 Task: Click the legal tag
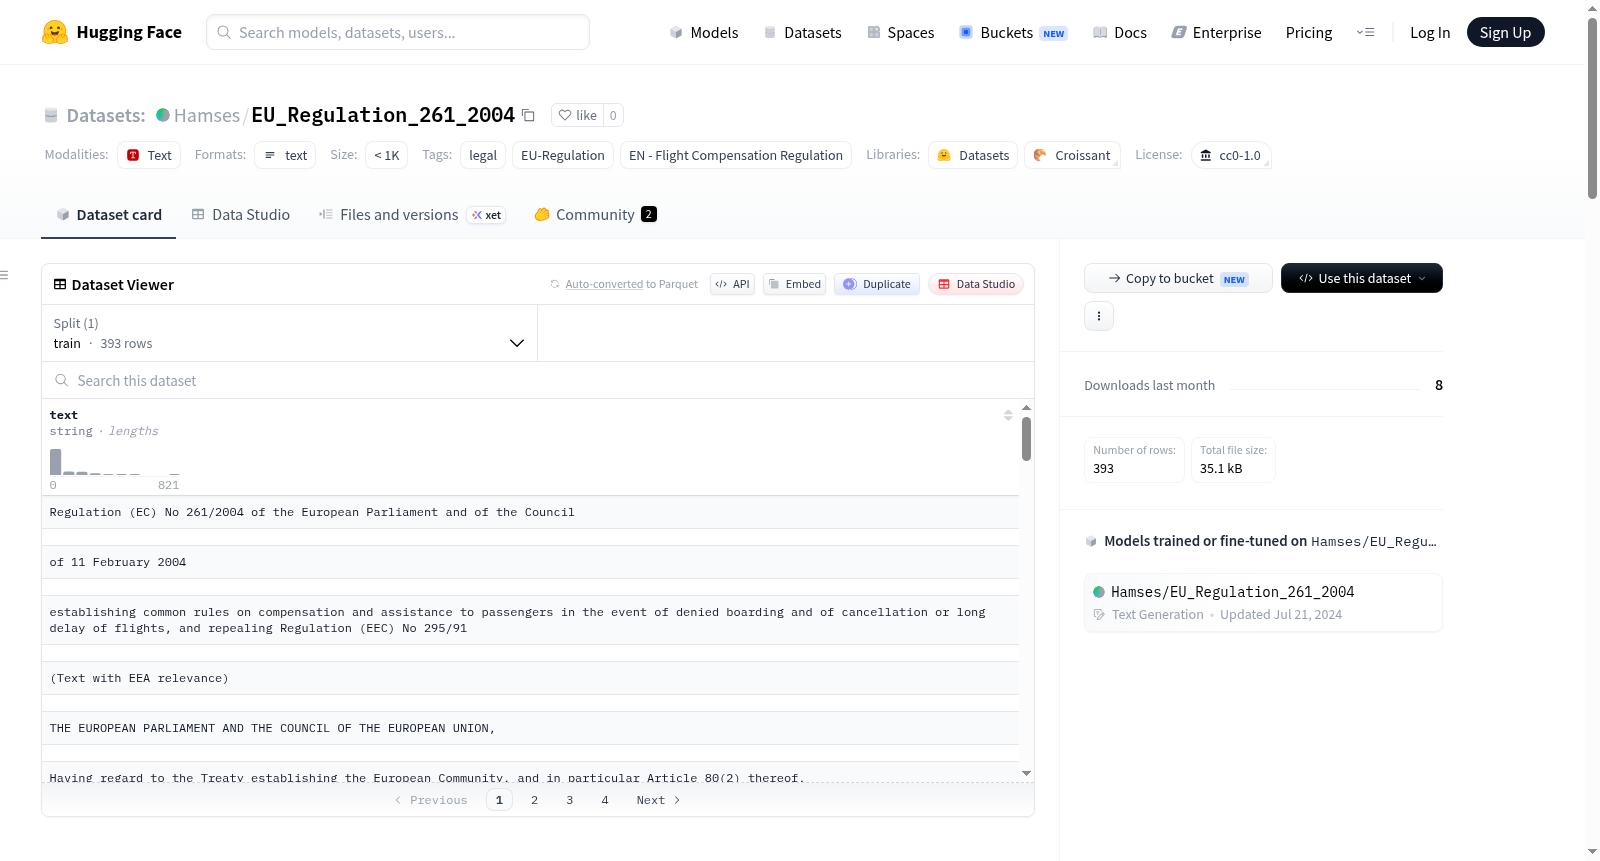[483, 155]
